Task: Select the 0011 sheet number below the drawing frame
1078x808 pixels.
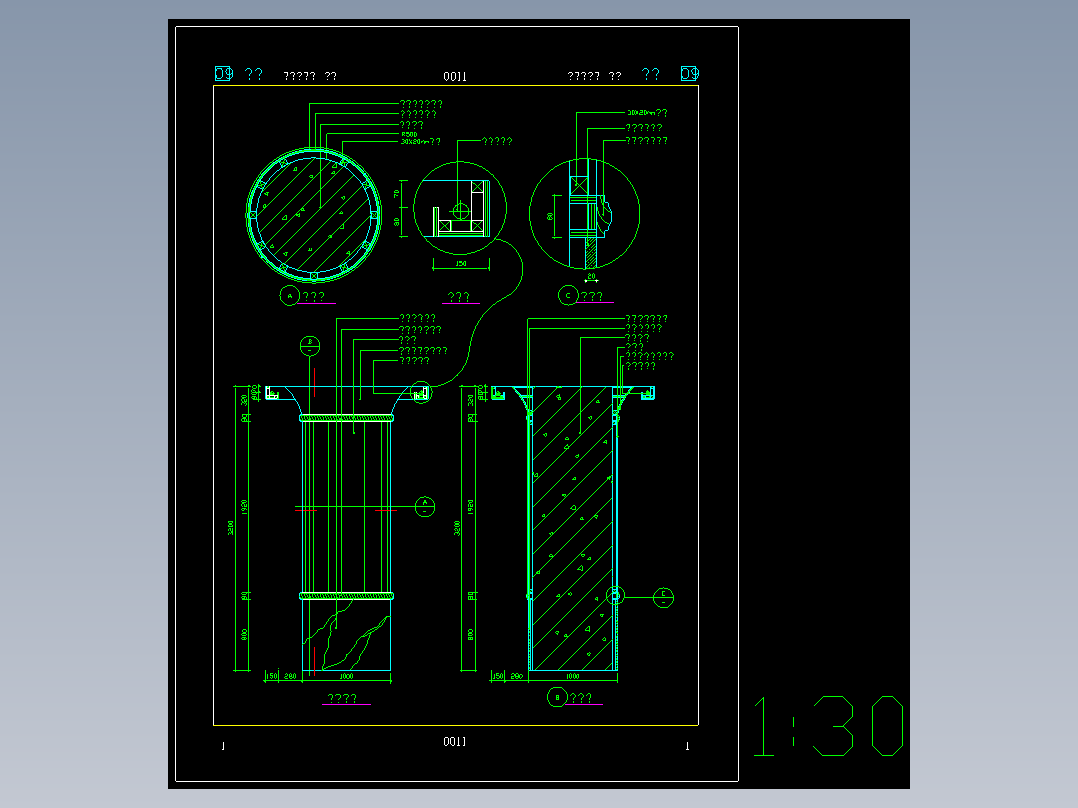Action: tap(454, 741)
